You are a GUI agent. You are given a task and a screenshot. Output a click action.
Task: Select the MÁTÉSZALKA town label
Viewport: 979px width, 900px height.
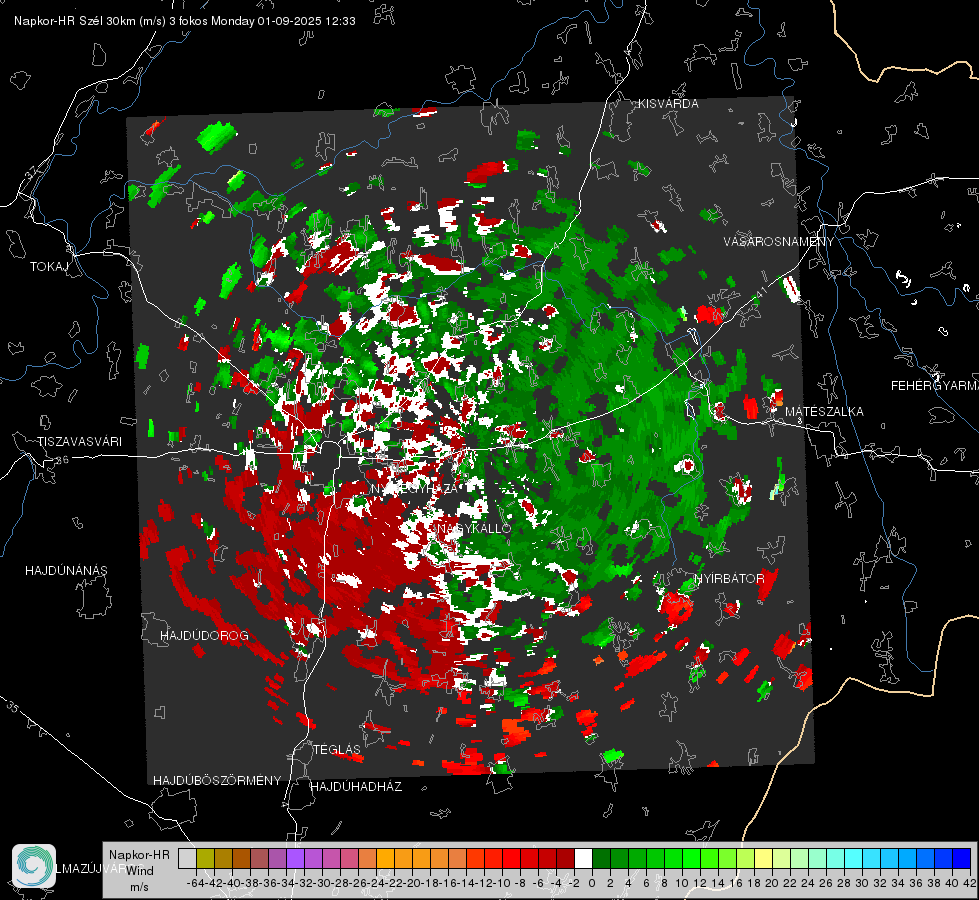coord(824,412)
